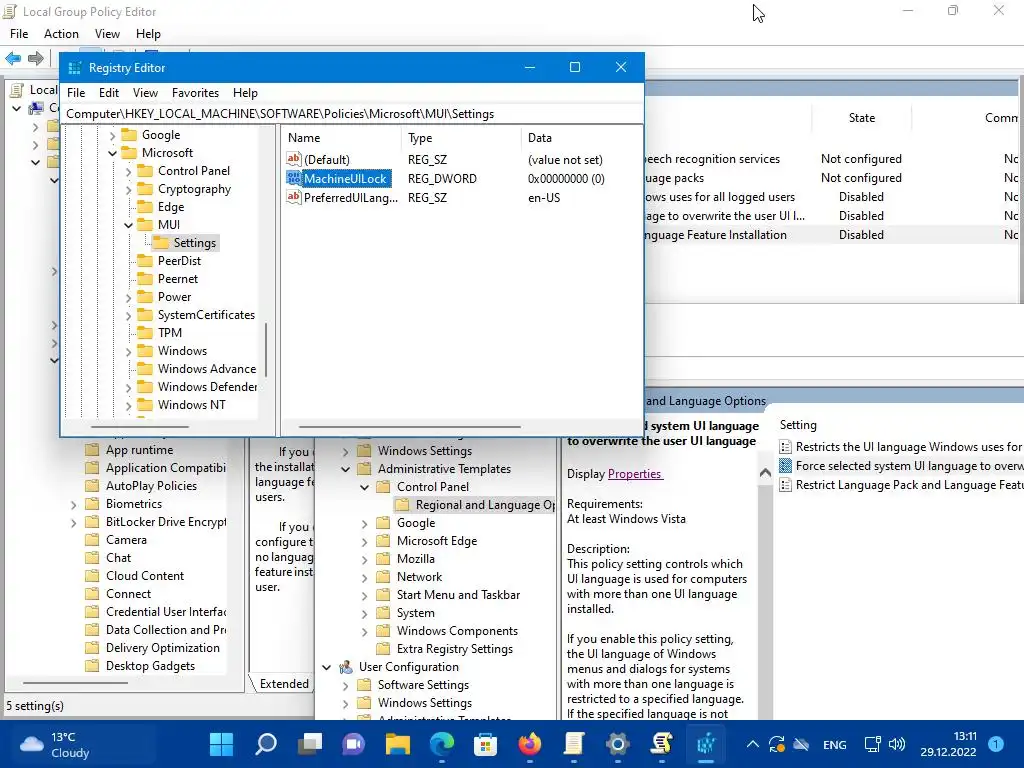Open the Favorites menu in Registry Editor

[195, 93]
